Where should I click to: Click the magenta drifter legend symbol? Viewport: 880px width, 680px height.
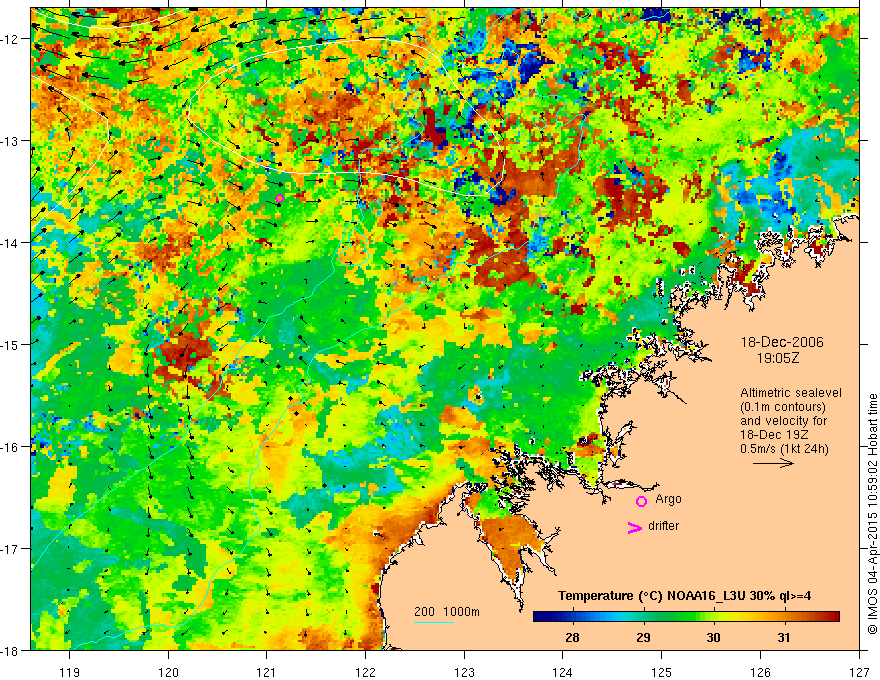point(635,527)
